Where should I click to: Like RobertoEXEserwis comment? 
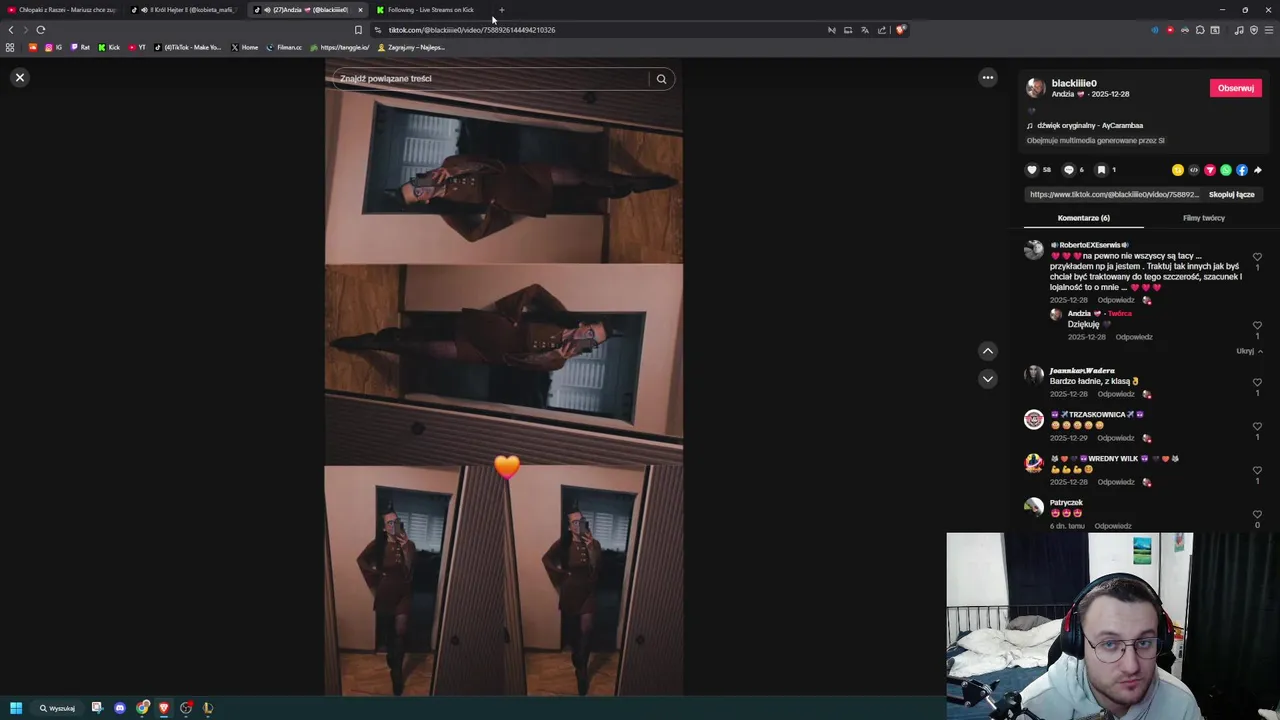tap(1257, 257)
